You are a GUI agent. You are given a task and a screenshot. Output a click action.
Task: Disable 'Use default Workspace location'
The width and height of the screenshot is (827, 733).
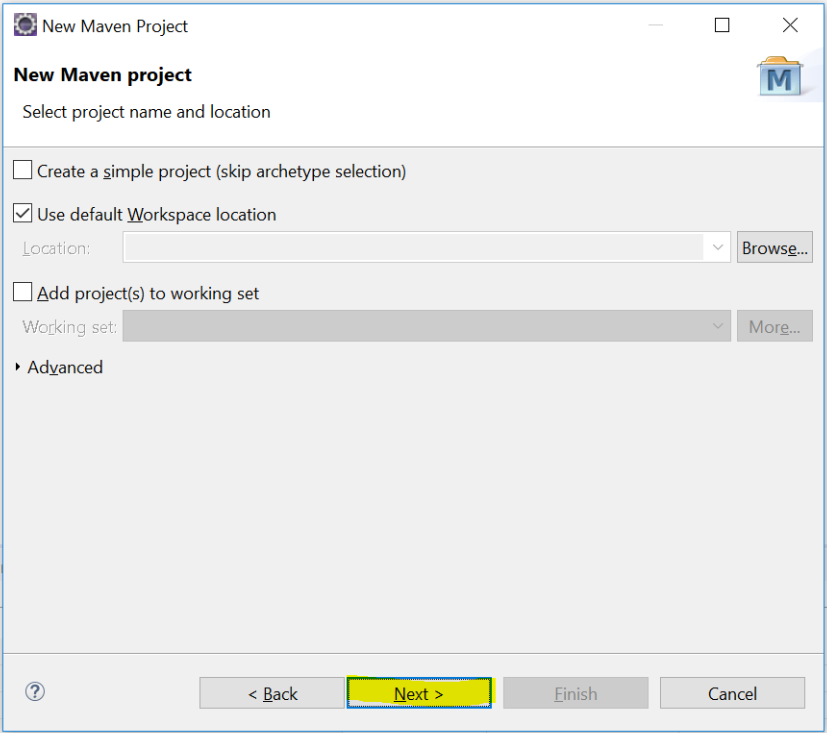click(x=21, y=213)
